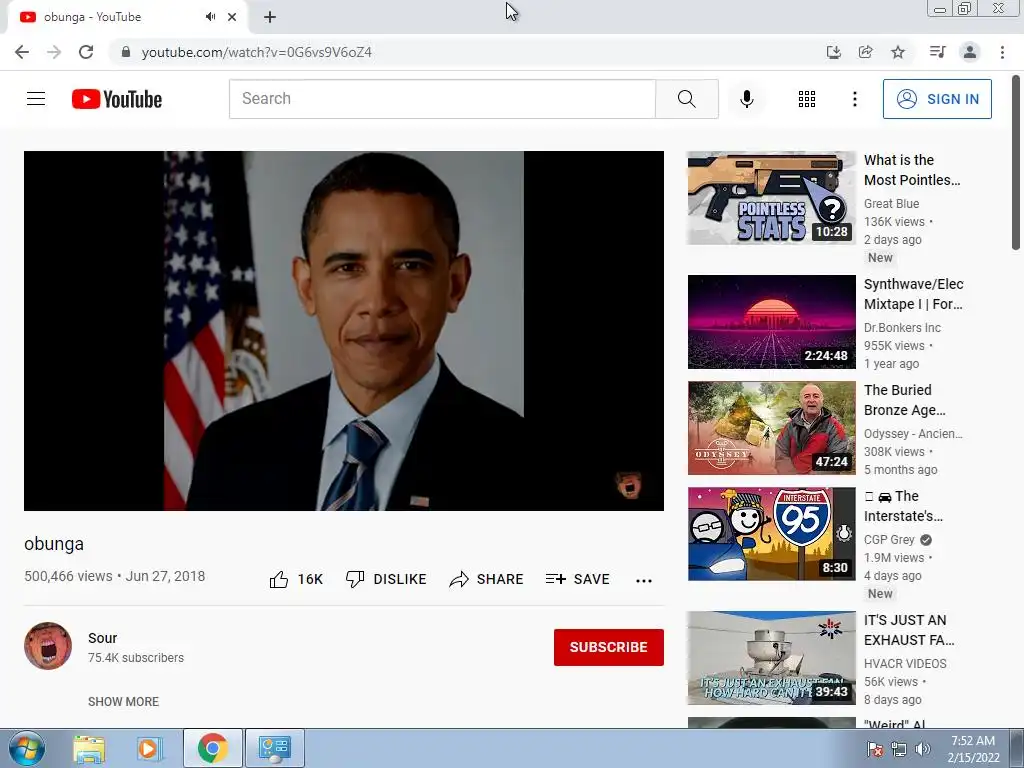1024x768 pixels.
Task: Go to the YouTube home logo
Action: 117,99
